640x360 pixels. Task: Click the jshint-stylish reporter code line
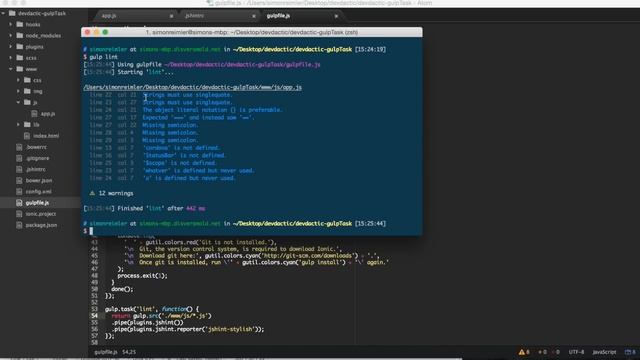(188, 329)
